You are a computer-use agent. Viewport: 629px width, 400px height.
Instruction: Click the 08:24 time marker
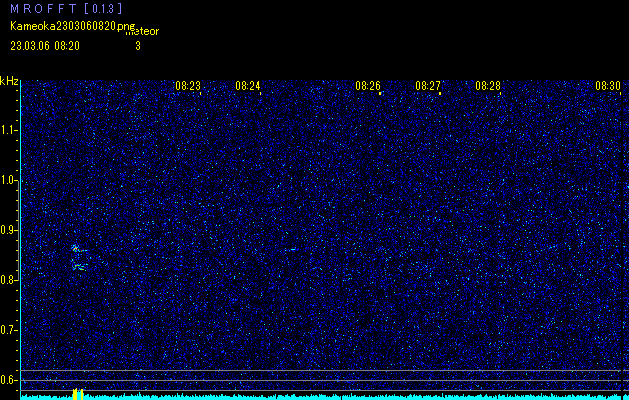click(248, 85)
